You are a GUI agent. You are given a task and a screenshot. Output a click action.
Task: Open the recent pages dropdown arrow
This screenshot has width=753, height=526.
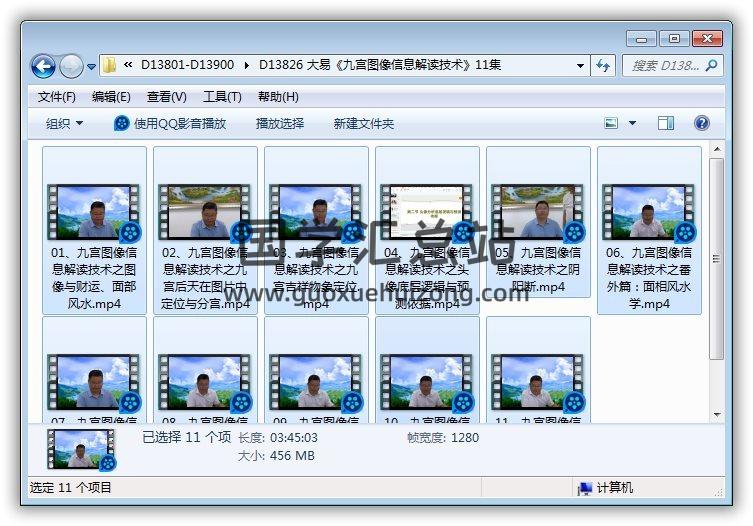[x=92, y=67]
